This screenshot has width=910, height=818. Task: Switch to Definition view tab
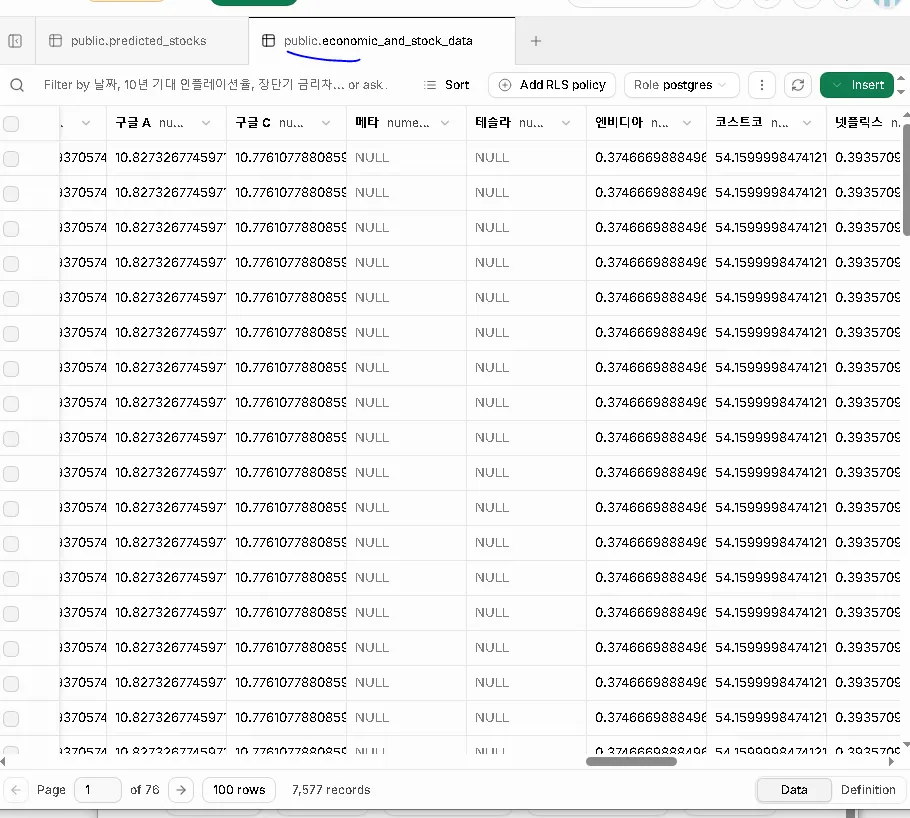coord(868,790)
